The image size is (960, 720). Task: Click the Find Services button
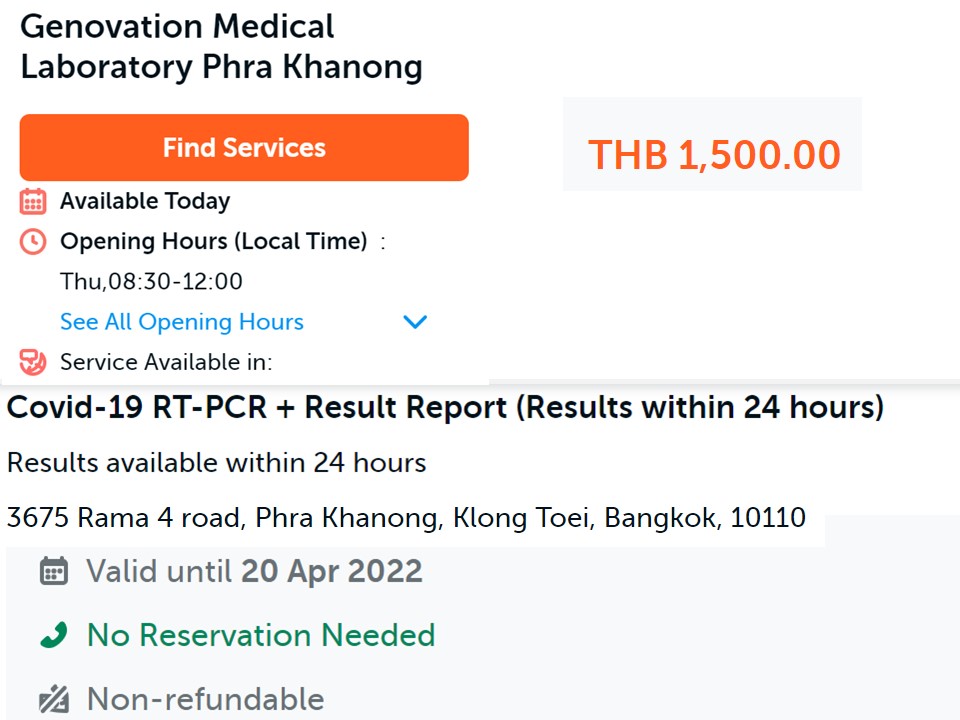pos(243,147)
